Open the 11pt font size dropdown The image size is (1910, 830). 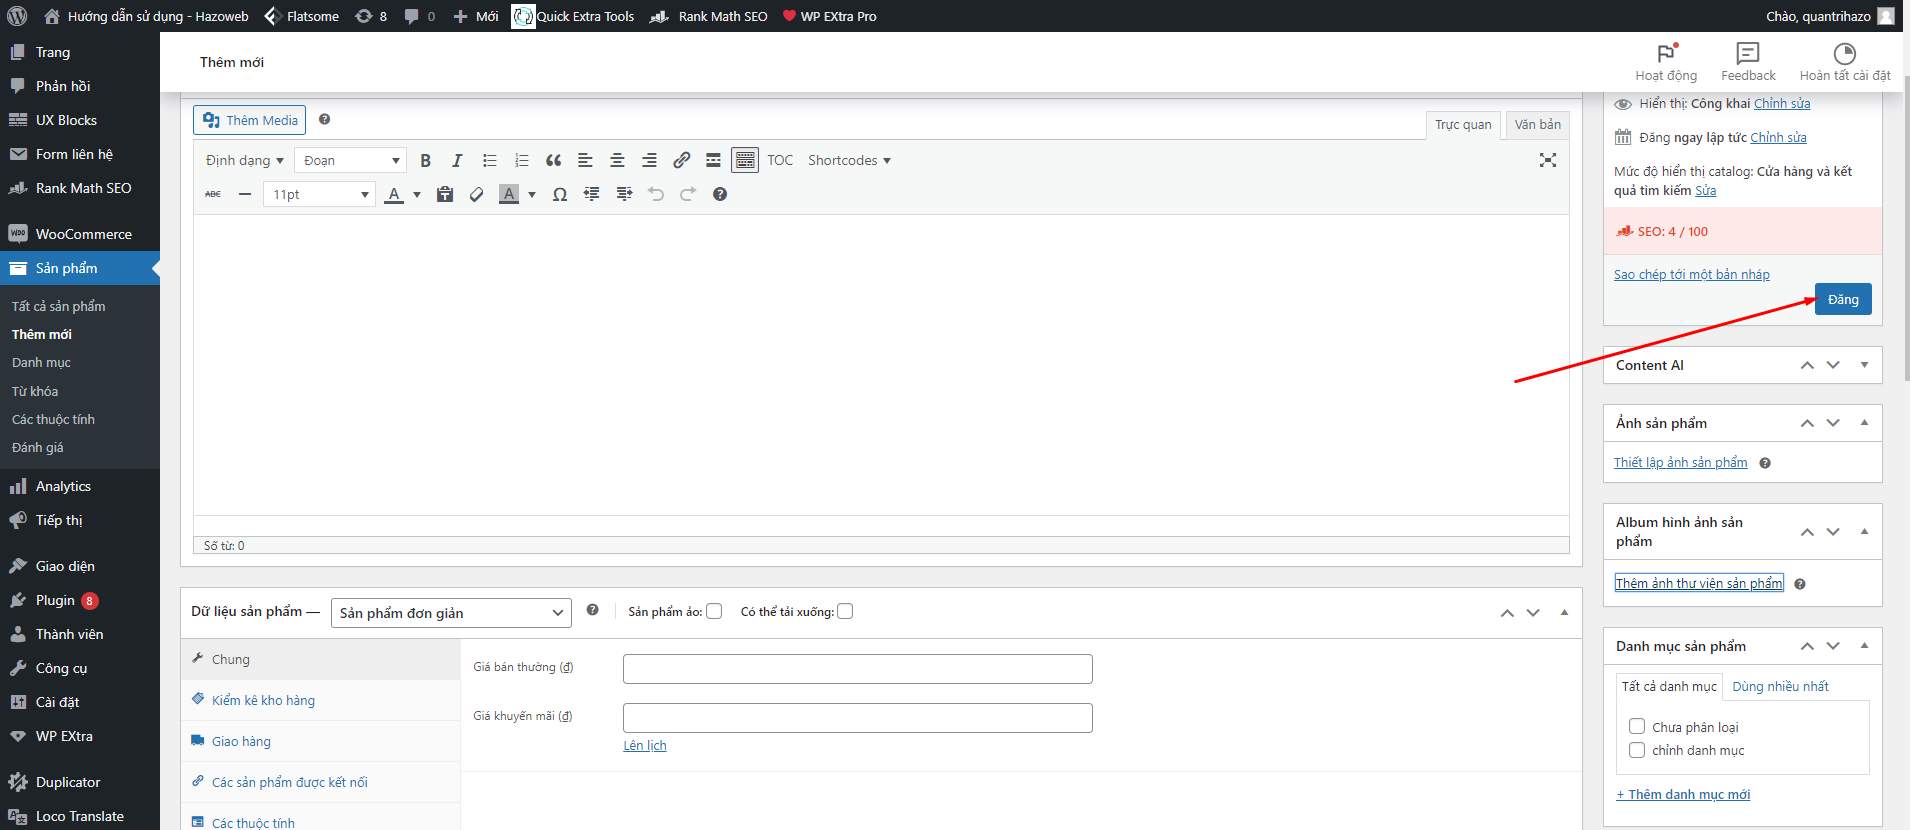tap(320, 194)
